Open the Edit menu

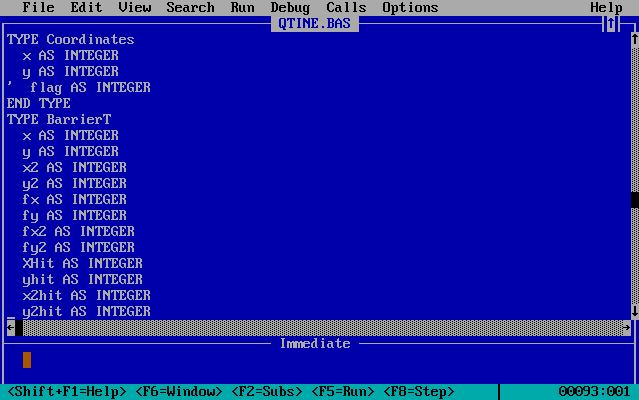[86, 7]
